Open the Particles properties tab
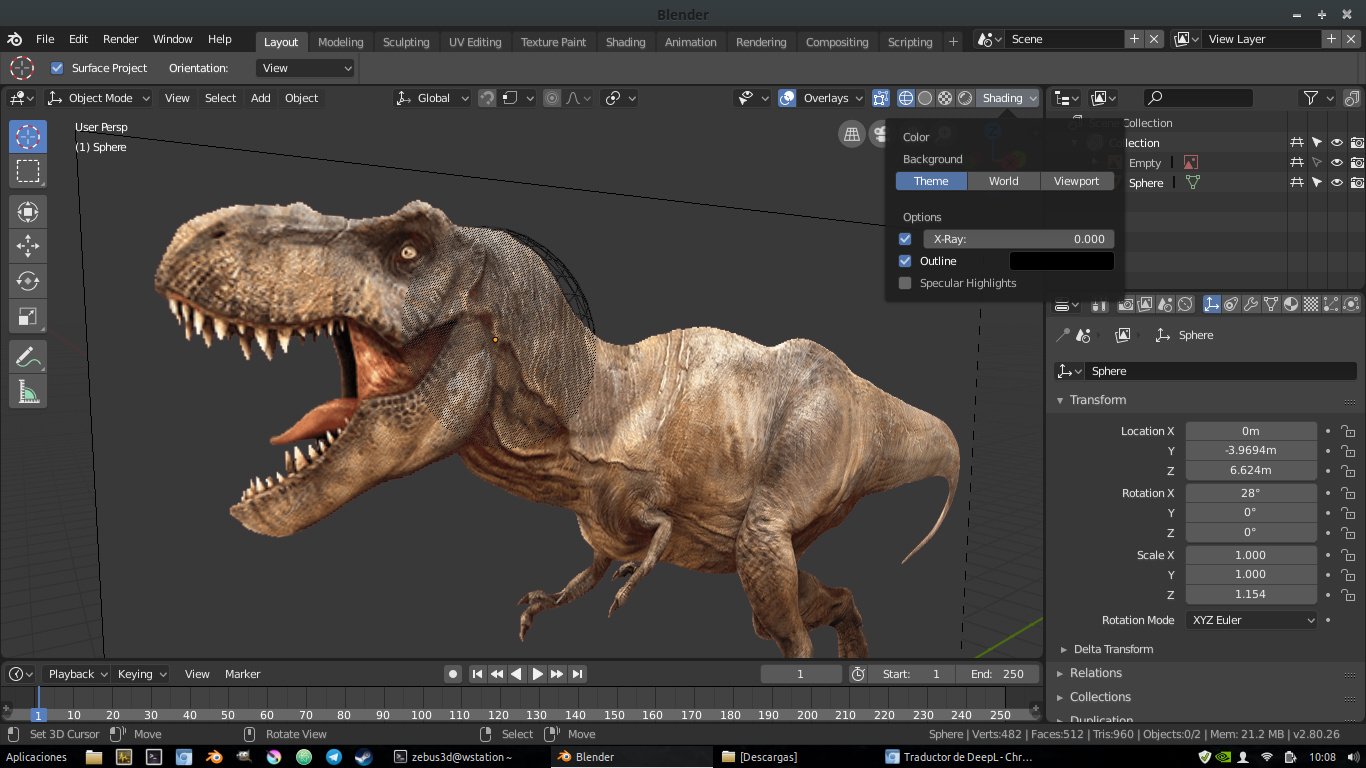Viewport: 1366px width, 768px height. [x=1331, y=304]
